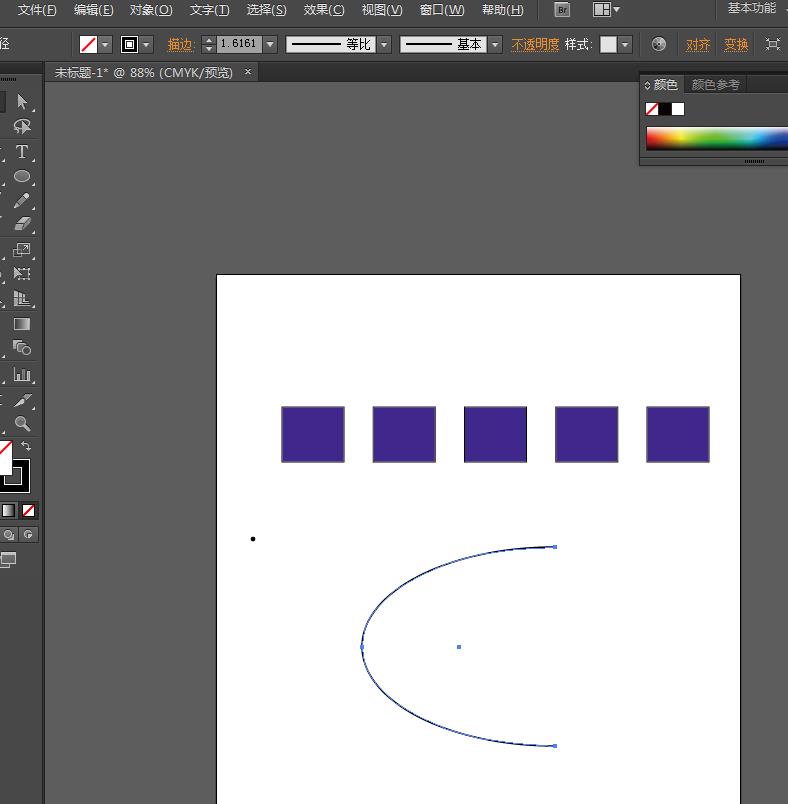Click the 样式 graphic style swatch
This screenshot has height=804, width=788.
point(609,45)
